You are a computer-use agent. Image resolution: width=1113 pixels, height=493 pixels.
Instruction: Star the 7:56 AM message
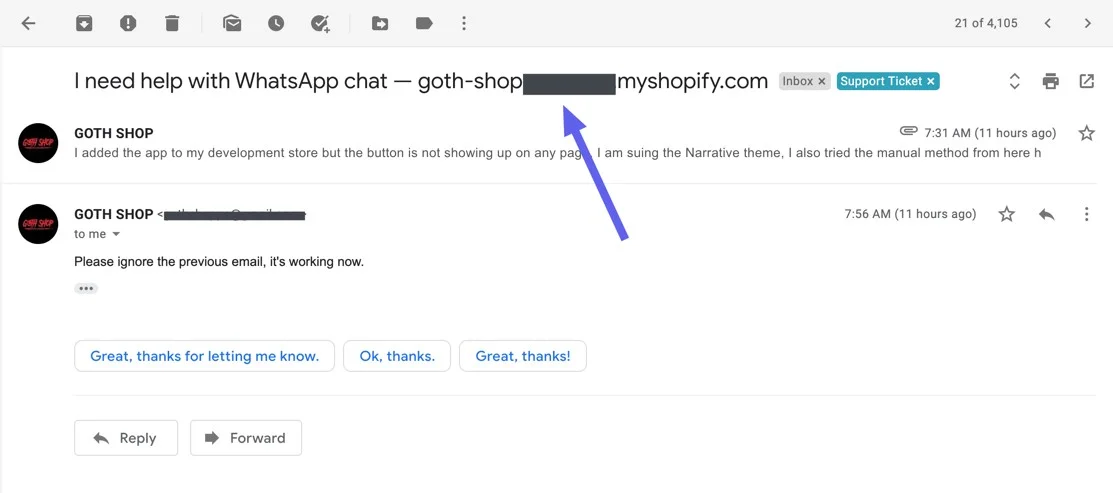(1006, 214)
